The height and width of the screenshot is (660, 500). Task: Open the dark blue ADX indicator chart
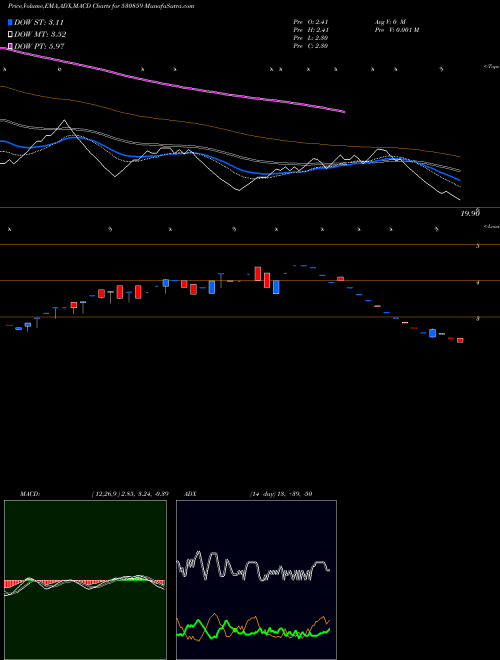[x=256, y=580]
